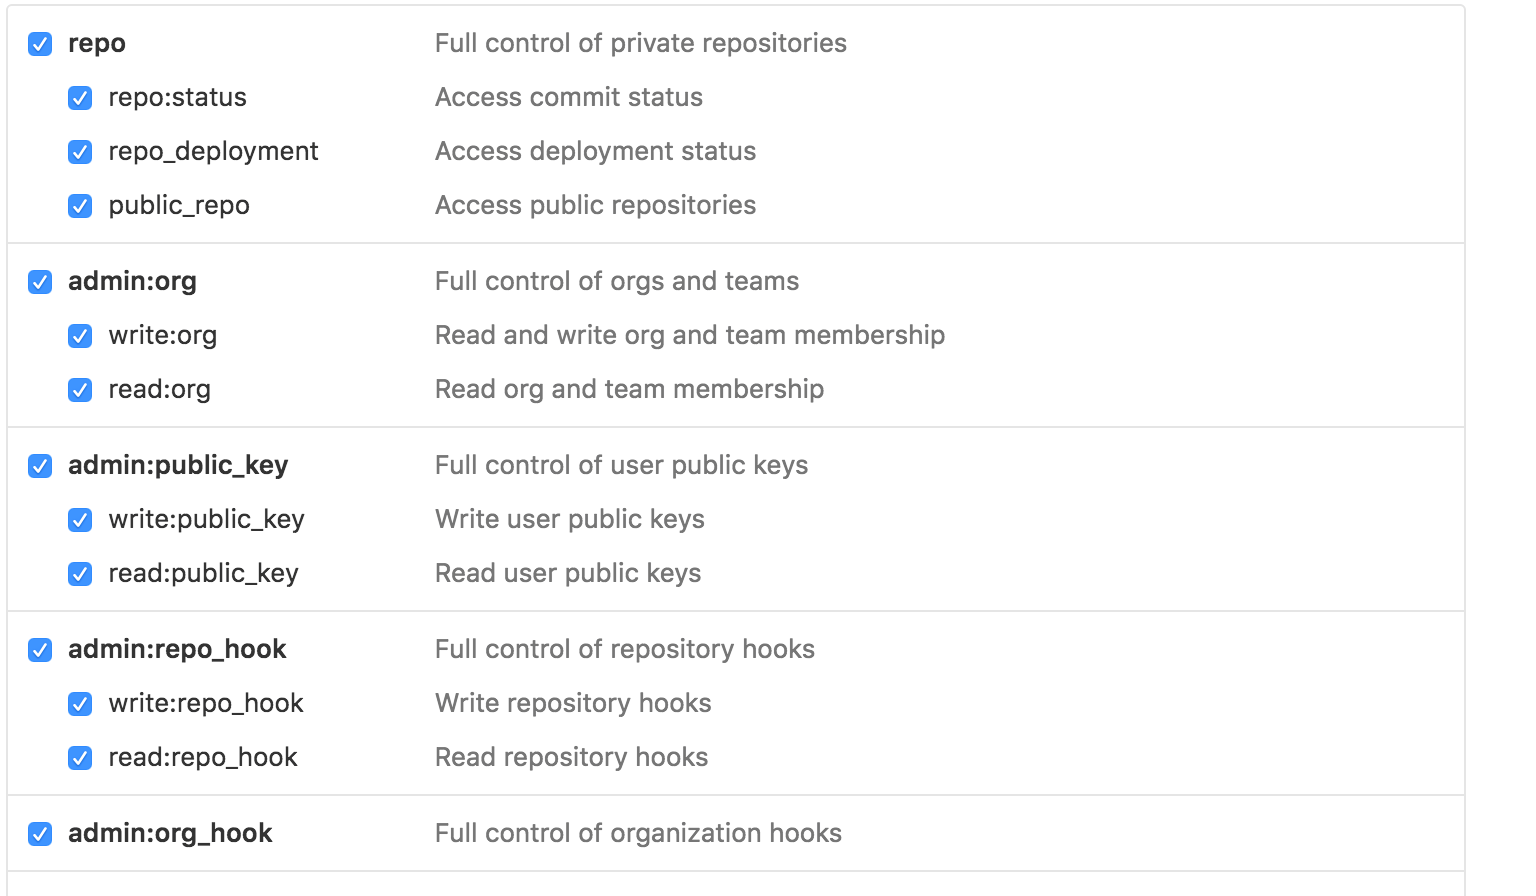Uncheck repo_deployment scope

80,152
